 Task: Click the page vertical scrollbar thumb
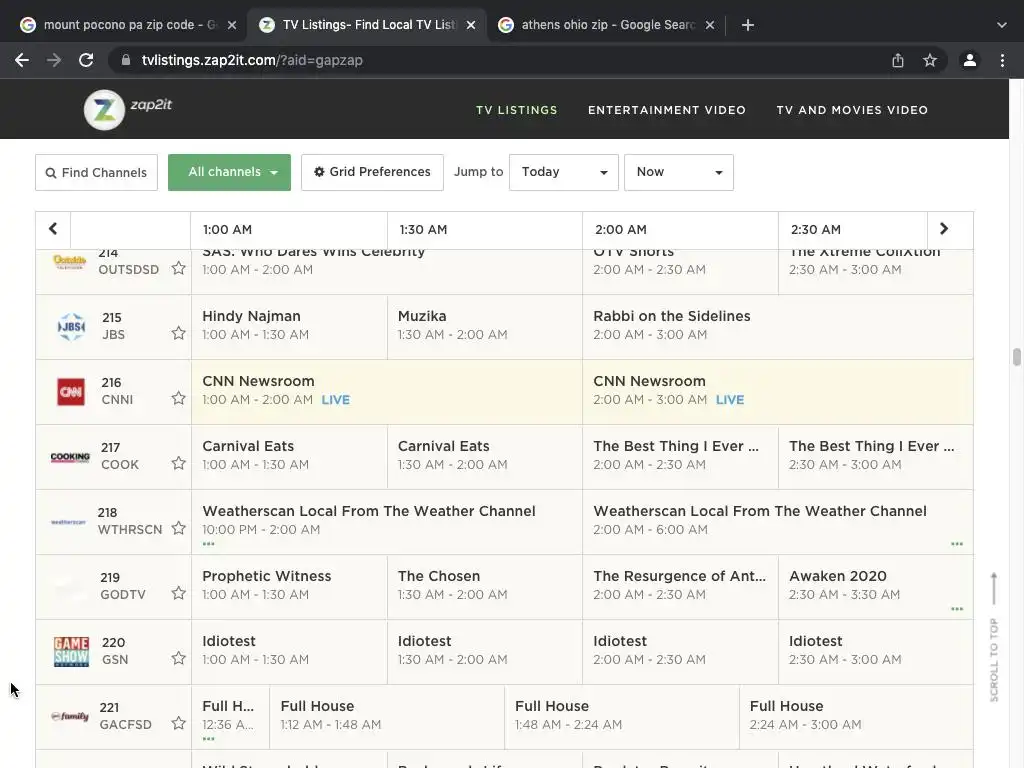click(1016, 358)
